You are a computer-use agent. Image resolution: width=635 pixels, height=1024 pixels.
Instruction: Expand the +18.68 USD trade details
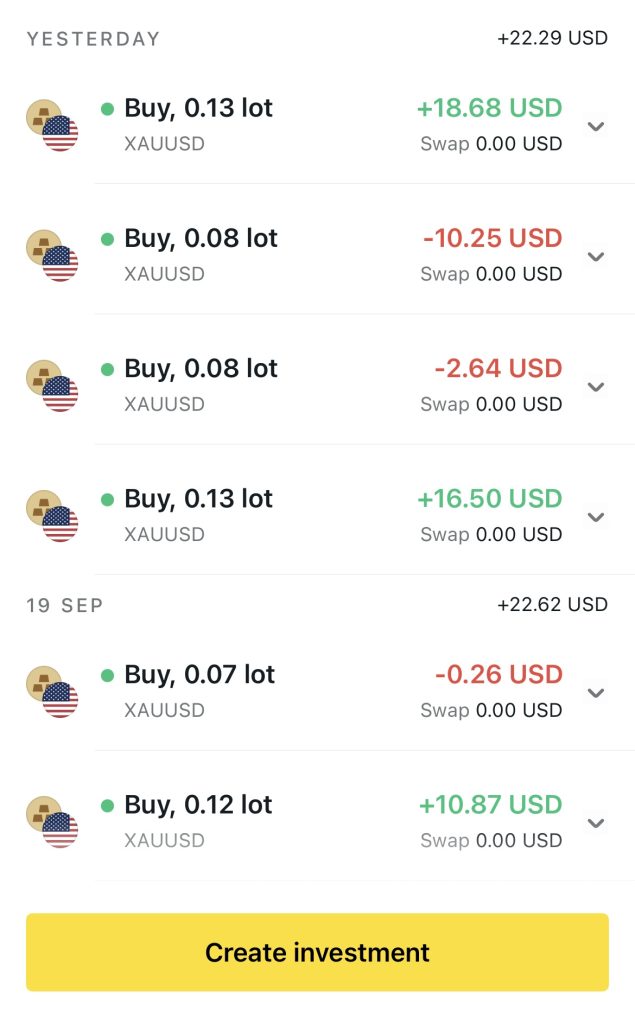pyautogui.click(x=596, y=126)
